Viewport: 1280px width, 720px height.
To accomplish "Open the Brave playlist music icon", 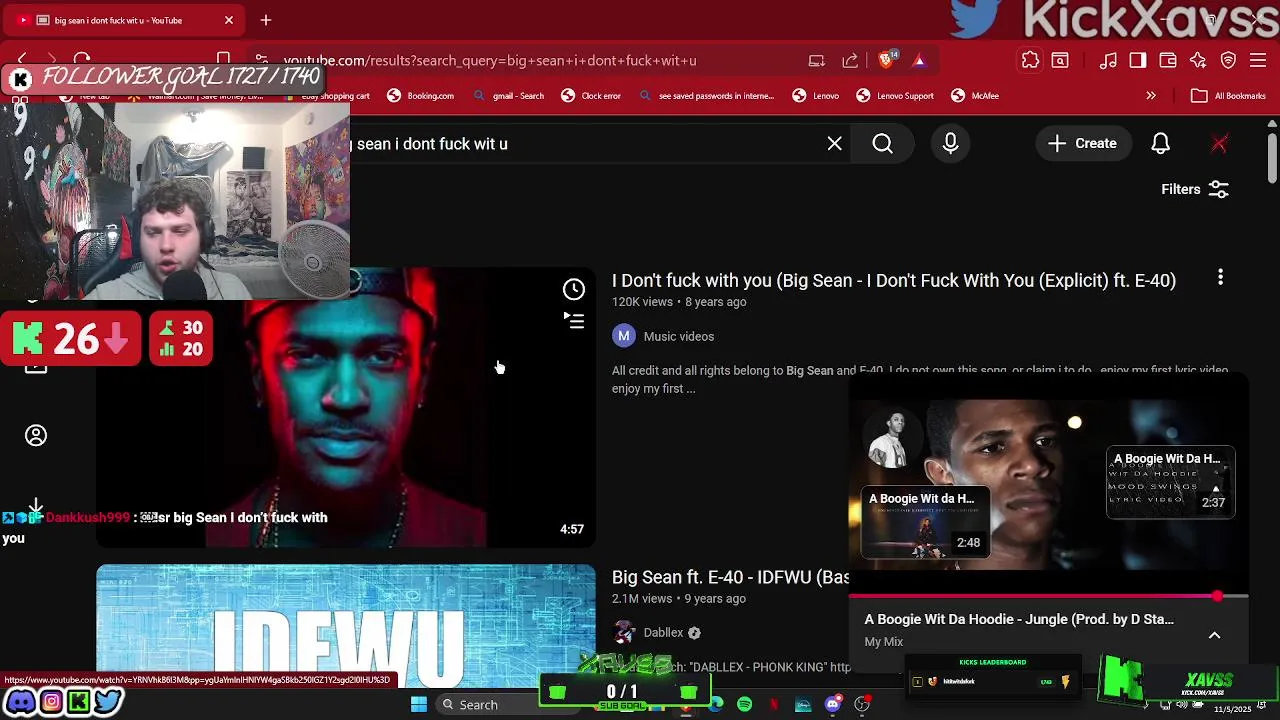I will (x=1108, y=60).
